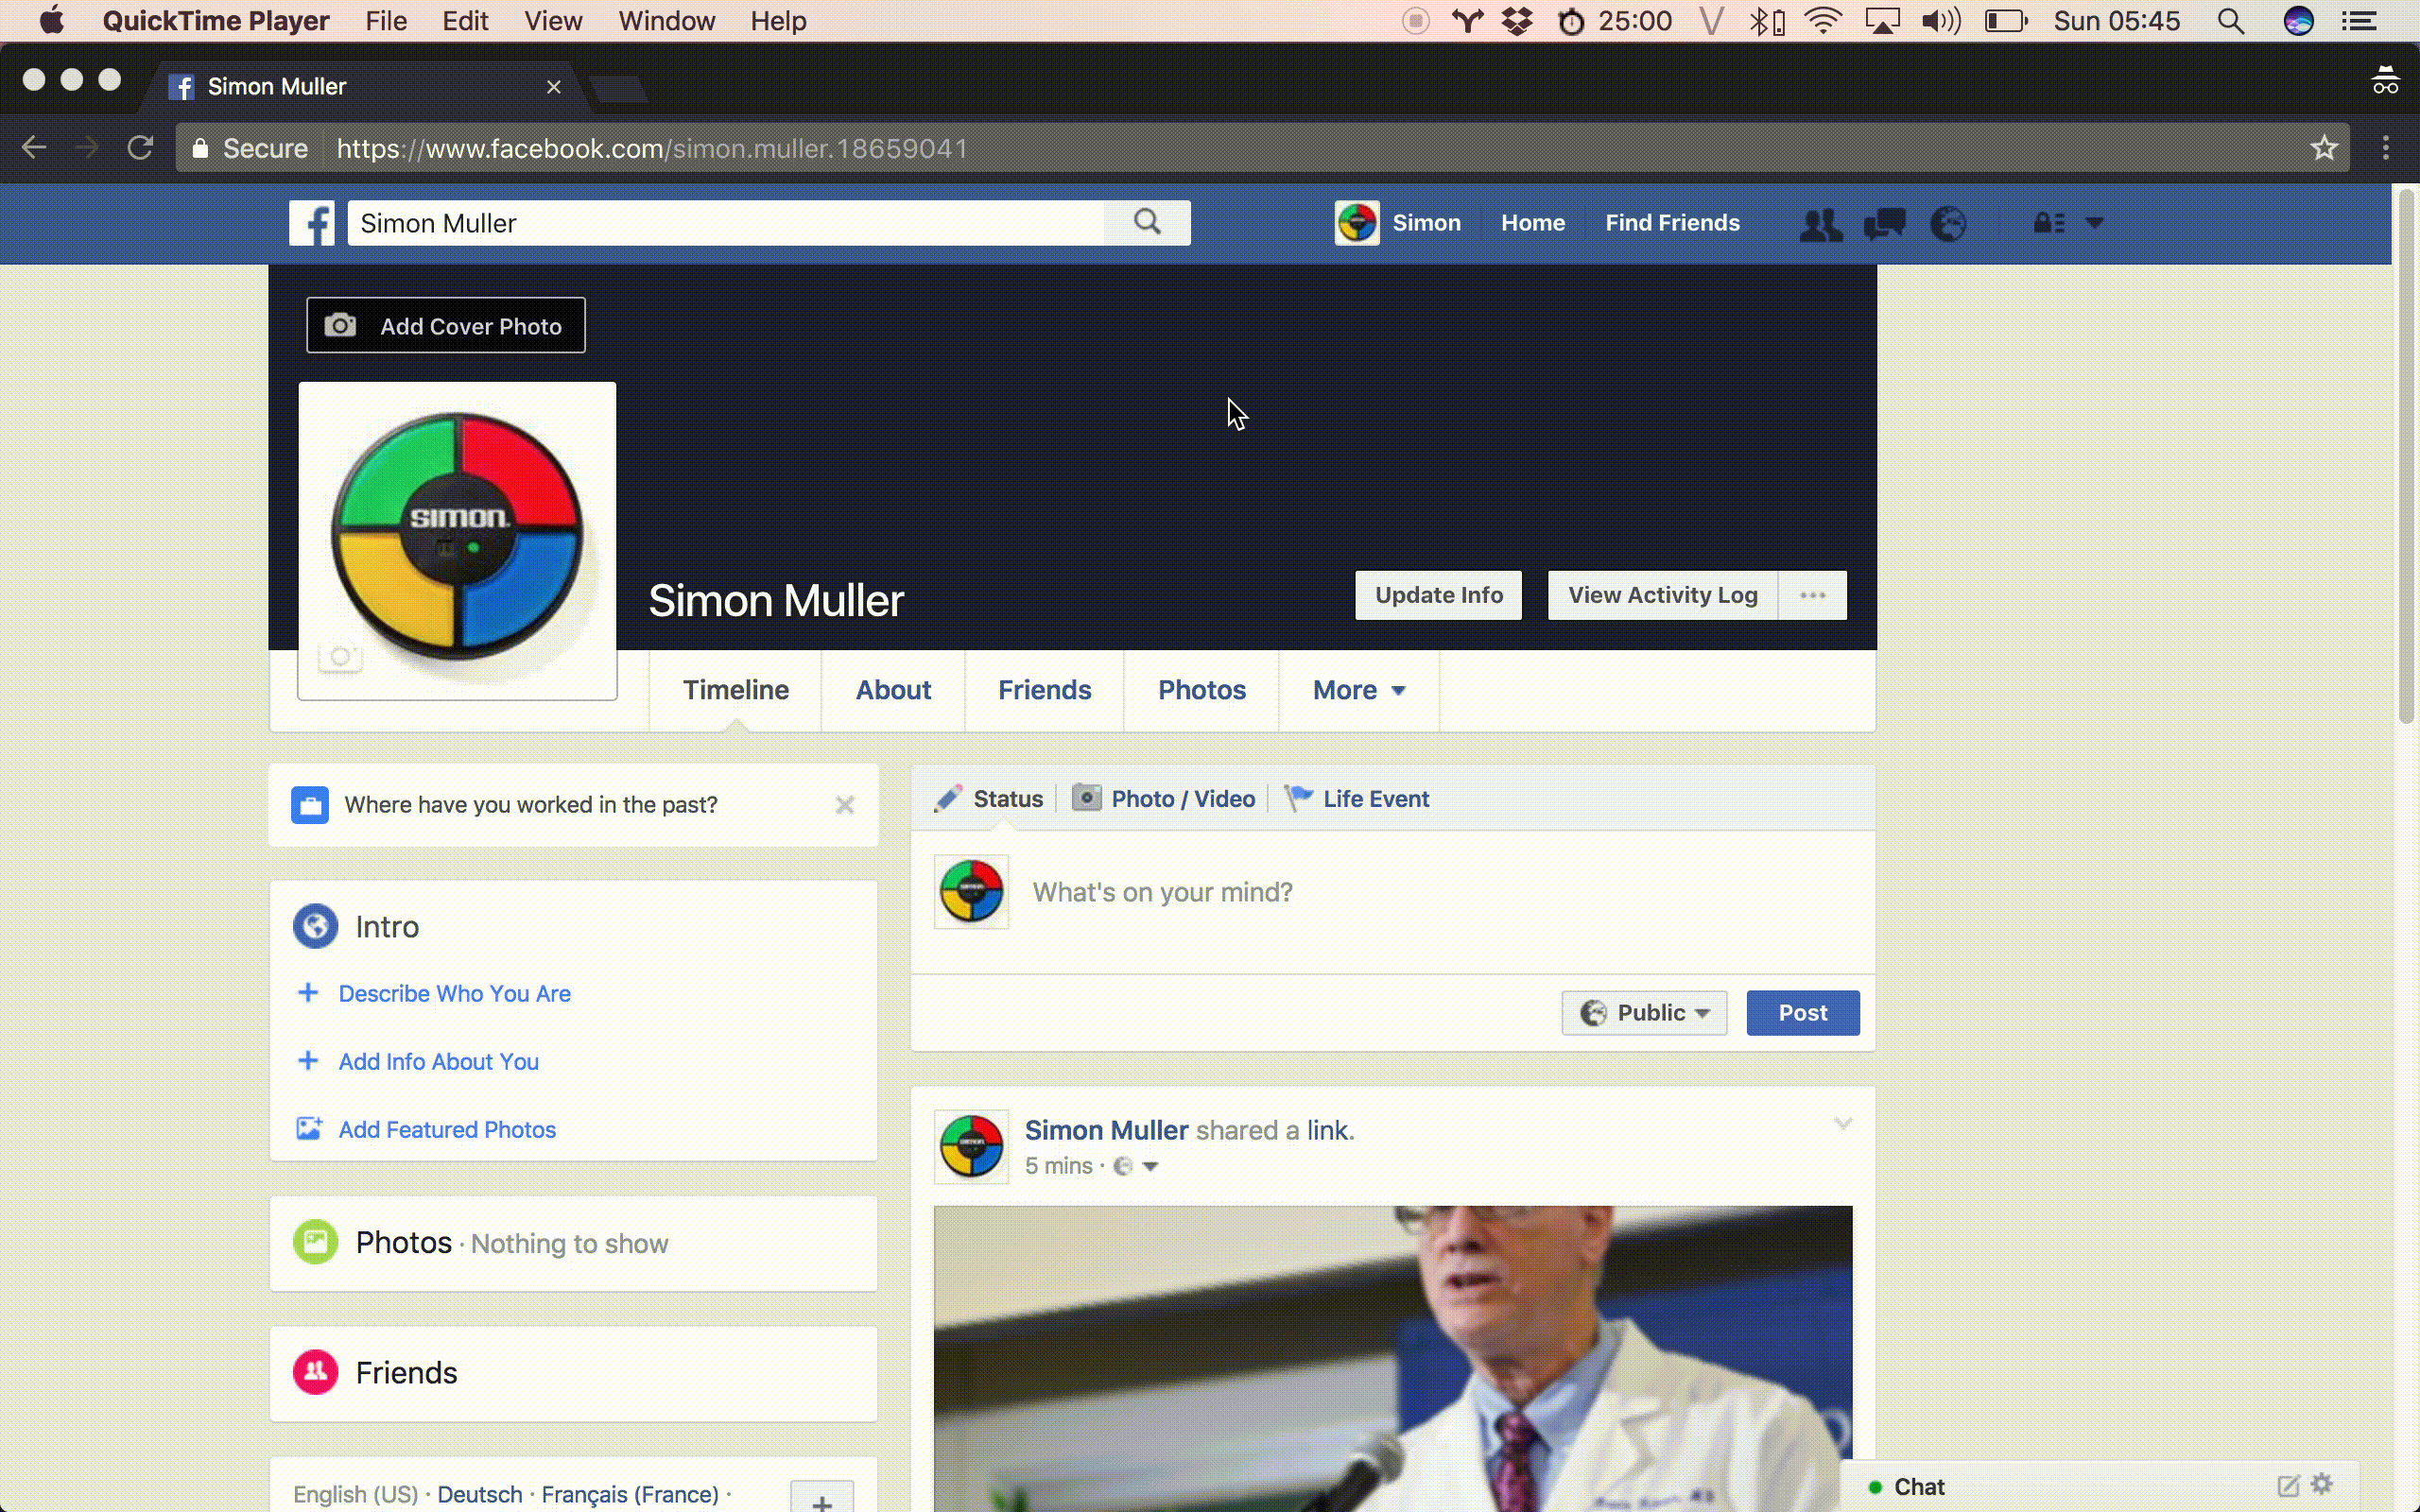Viewport: 2420px width, 1512px height.
Task: Open the notifications globe icon
Action: (x=1947, y=223)
